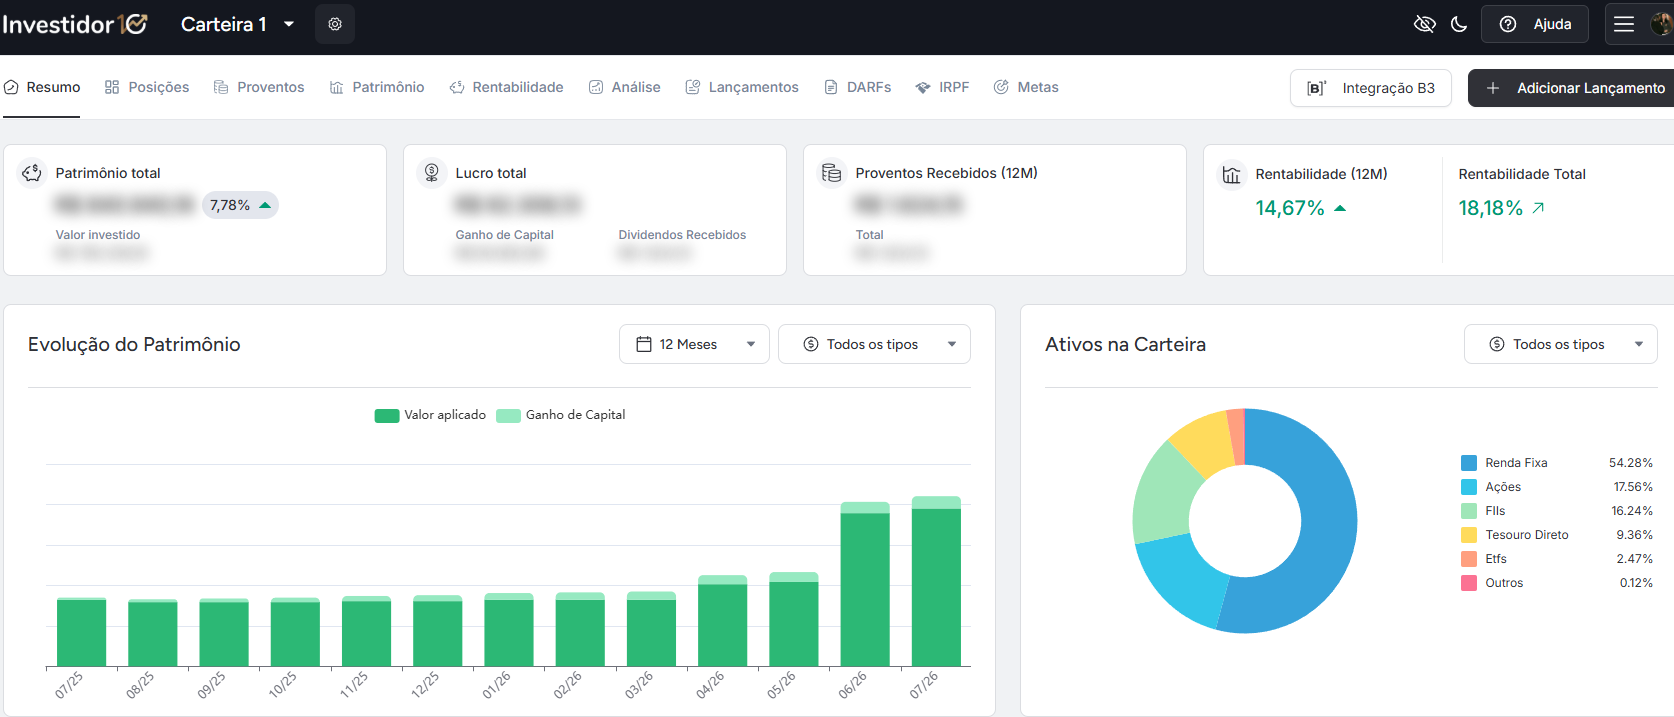Click the Patrimônio total icon

click(32, 173)
